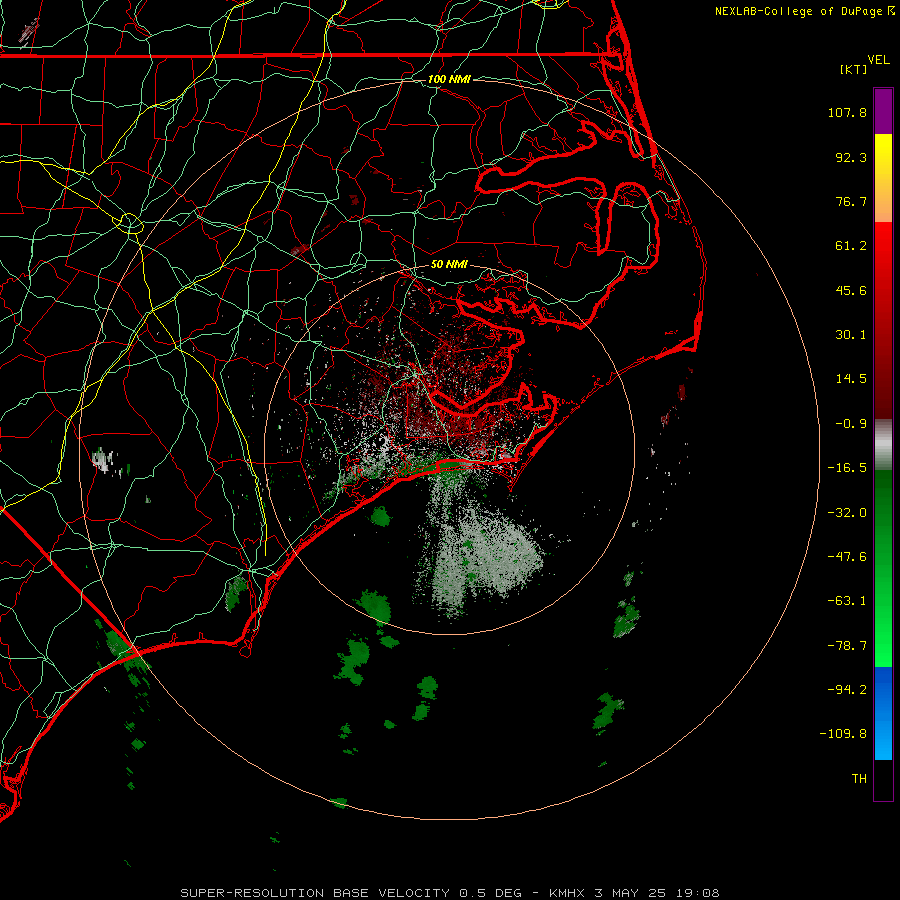Click the [KT] units label
Viewport: 900px width, 900px height.
coord(854,69)
